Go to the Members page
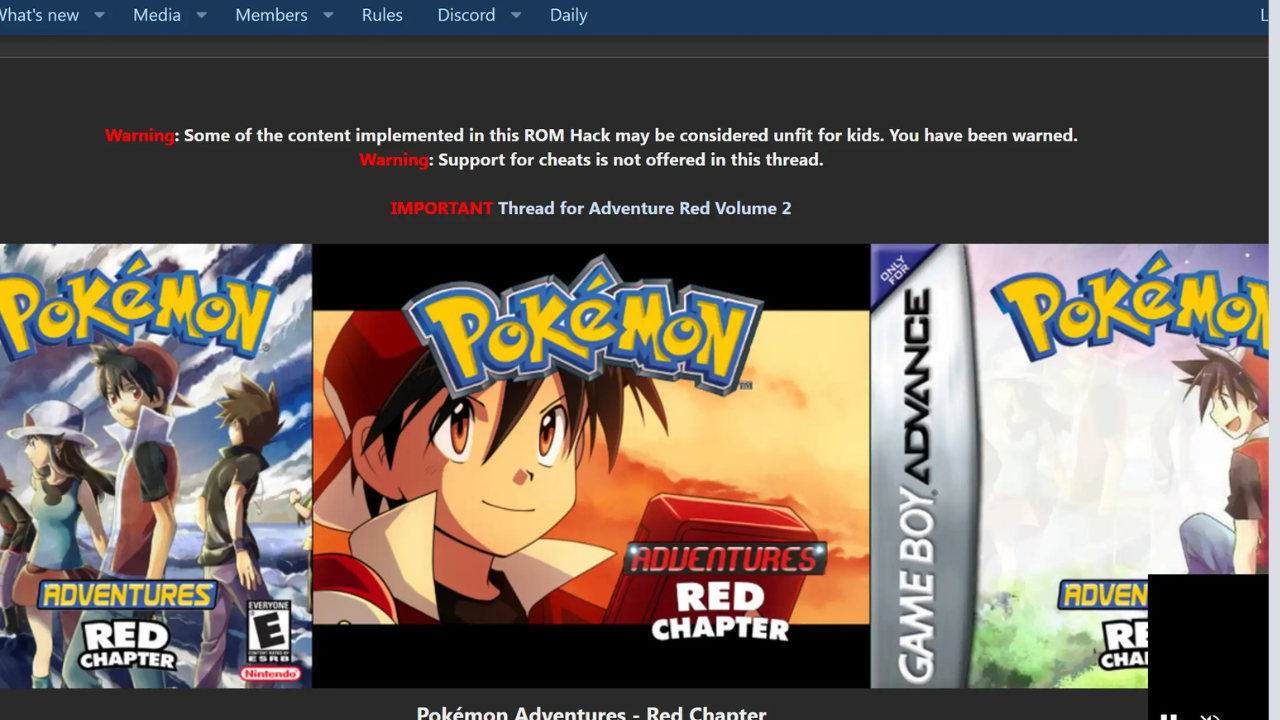Screen dimensions: 1280x720 pyautogui.click(x=271, y=15)
